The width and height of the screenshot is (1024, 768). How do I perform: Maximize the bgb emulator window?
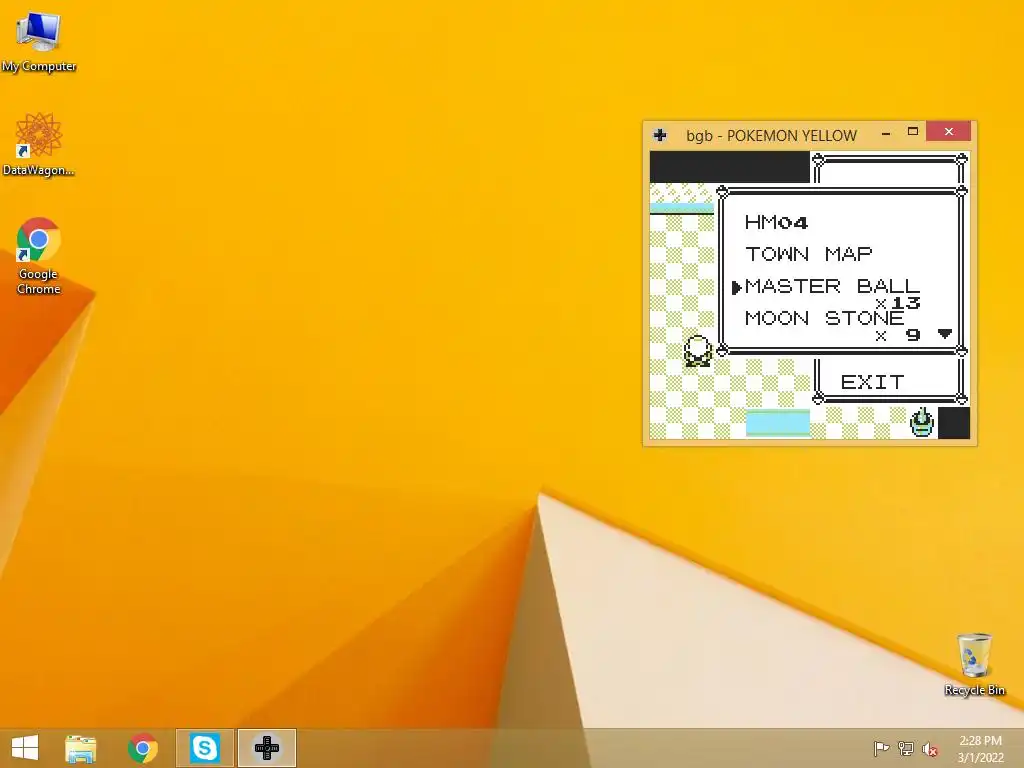(x=913, y=132)
